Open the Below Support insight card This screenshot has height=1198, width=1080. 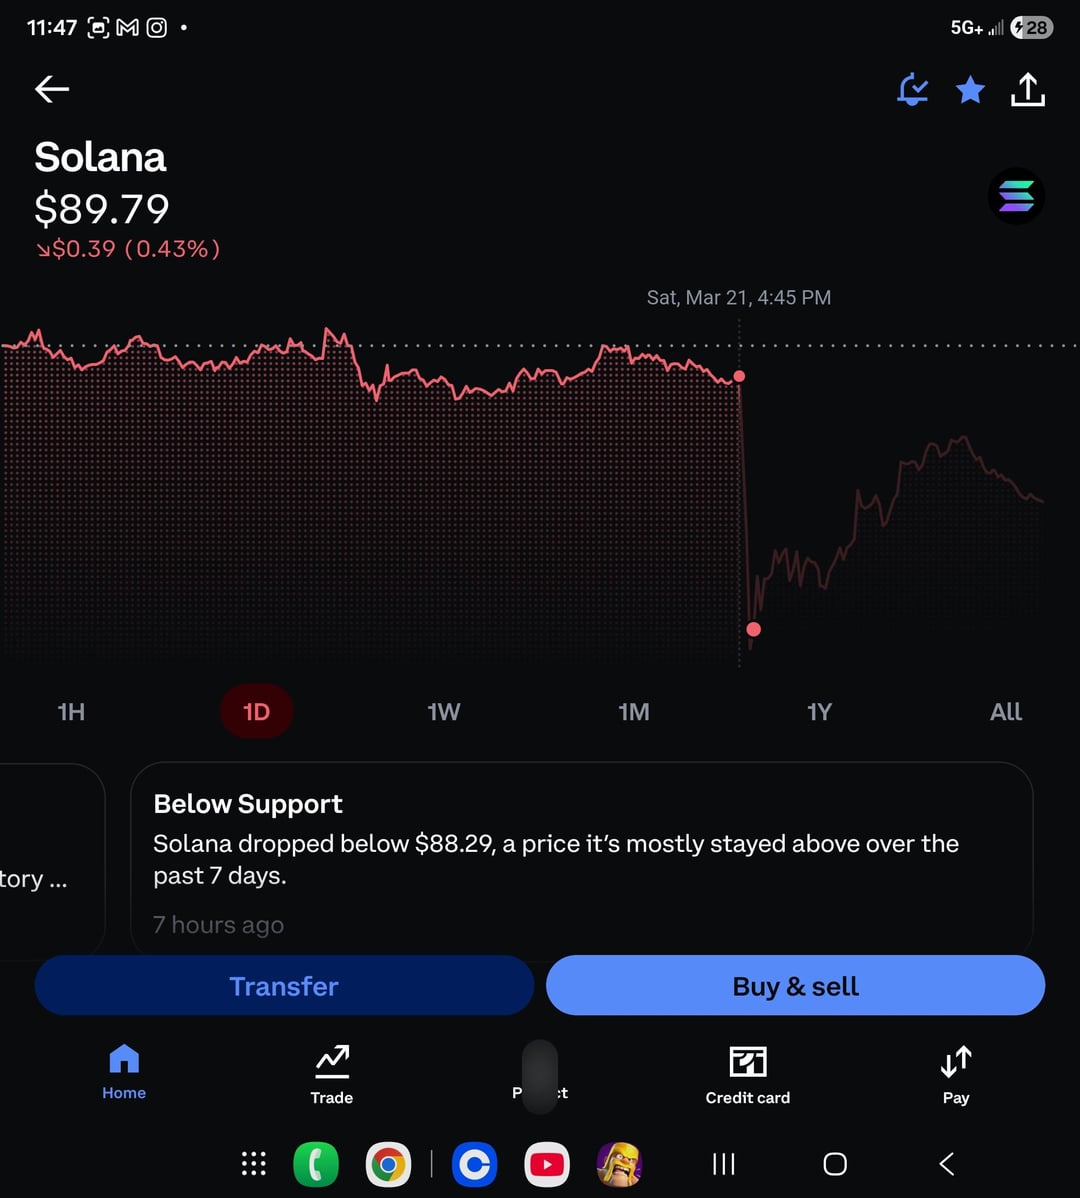[581, 858]
